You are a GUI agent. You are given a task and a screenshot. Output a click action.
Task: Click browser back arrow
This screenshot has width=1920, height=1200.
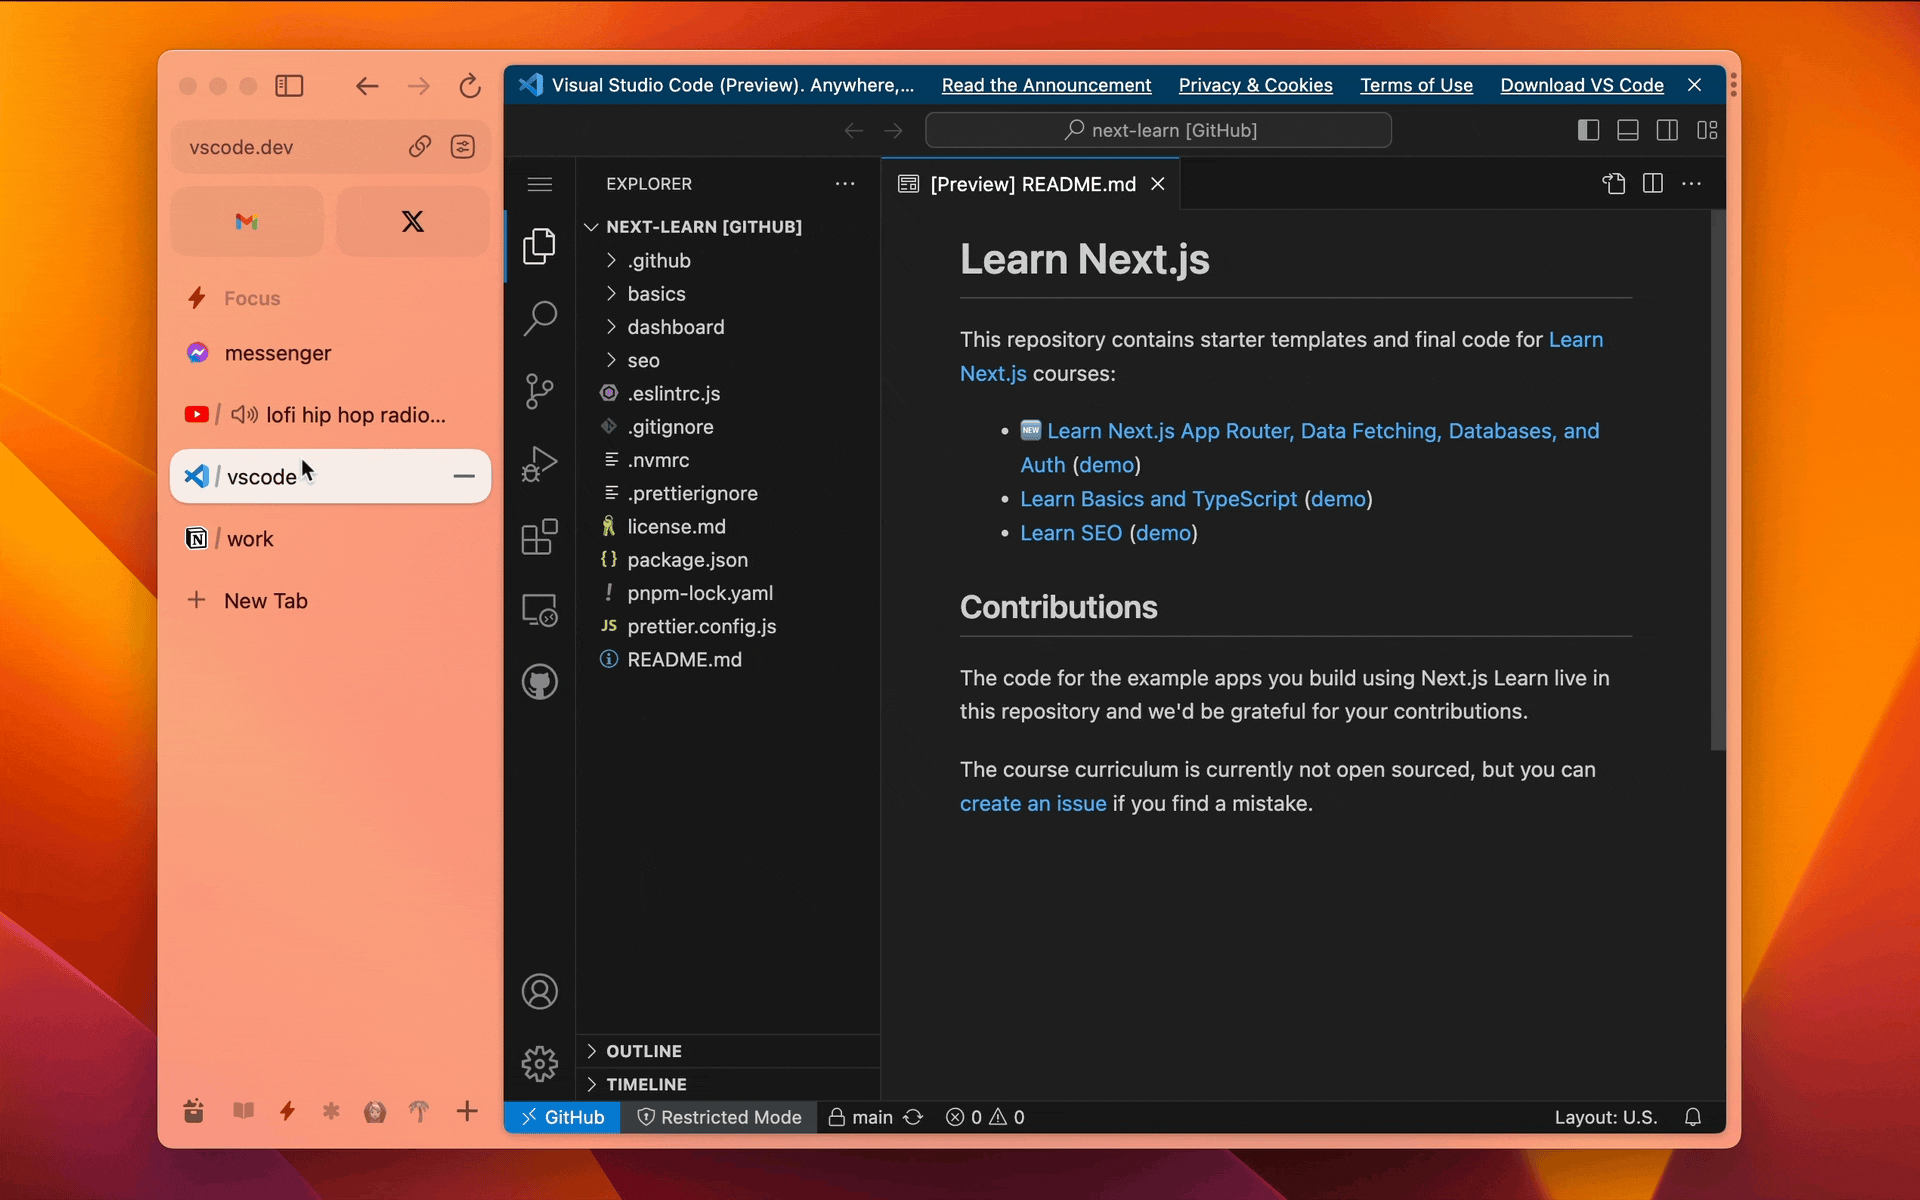(x=367, y=86)
